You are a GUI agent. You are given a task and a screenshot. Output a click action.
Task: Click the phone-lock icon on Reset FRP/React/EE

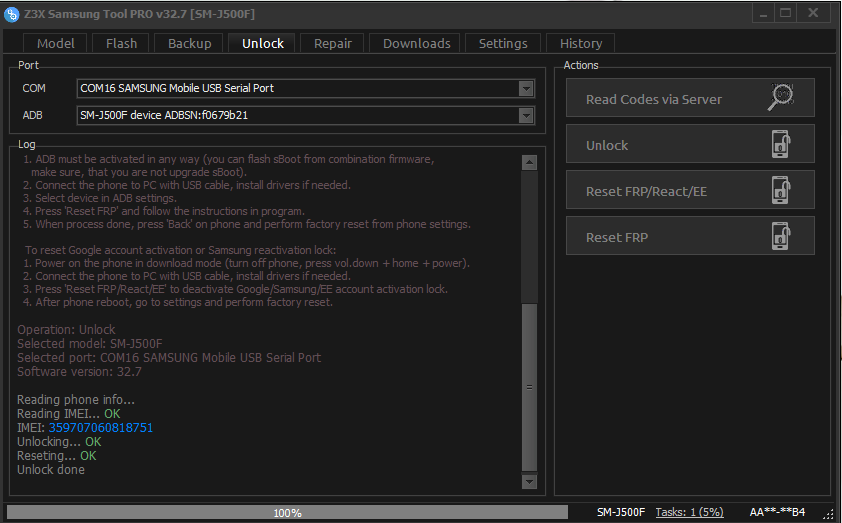click(781, 190)
